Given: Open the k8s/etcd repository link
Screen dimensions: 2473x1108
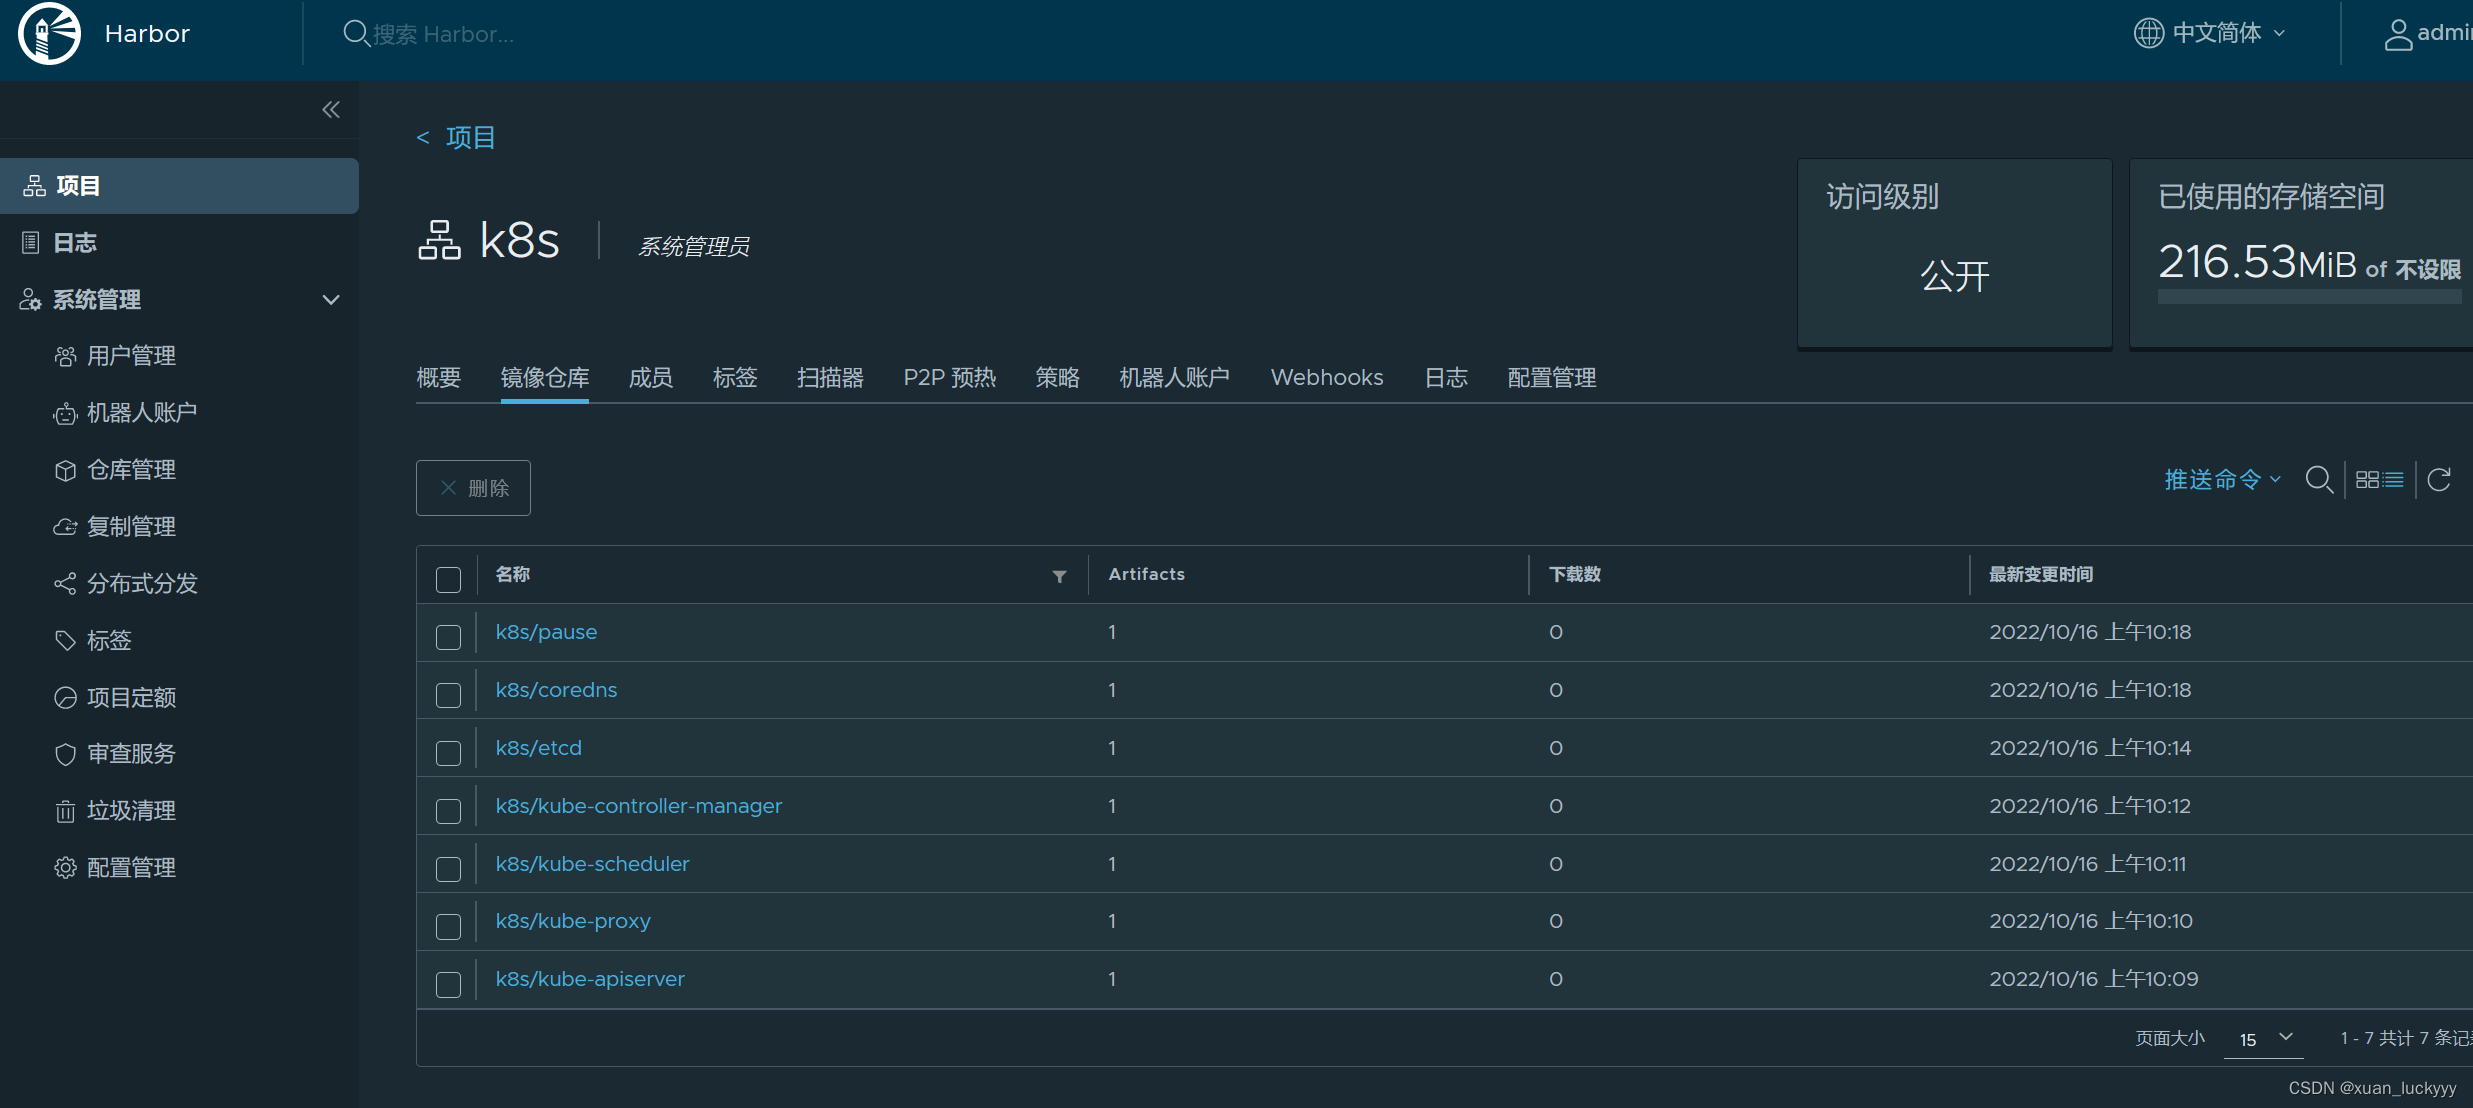Looking at the screenshot, I should [538, 748].
